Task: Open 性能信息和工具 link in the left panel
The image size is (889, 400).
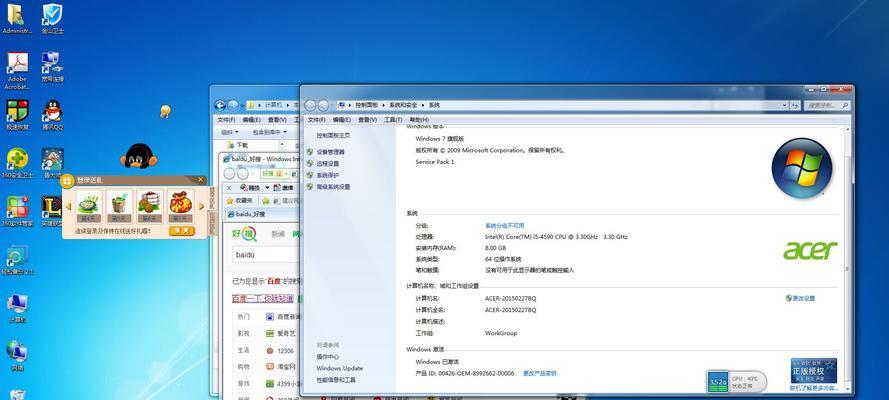Action: [x=336, y=380]
